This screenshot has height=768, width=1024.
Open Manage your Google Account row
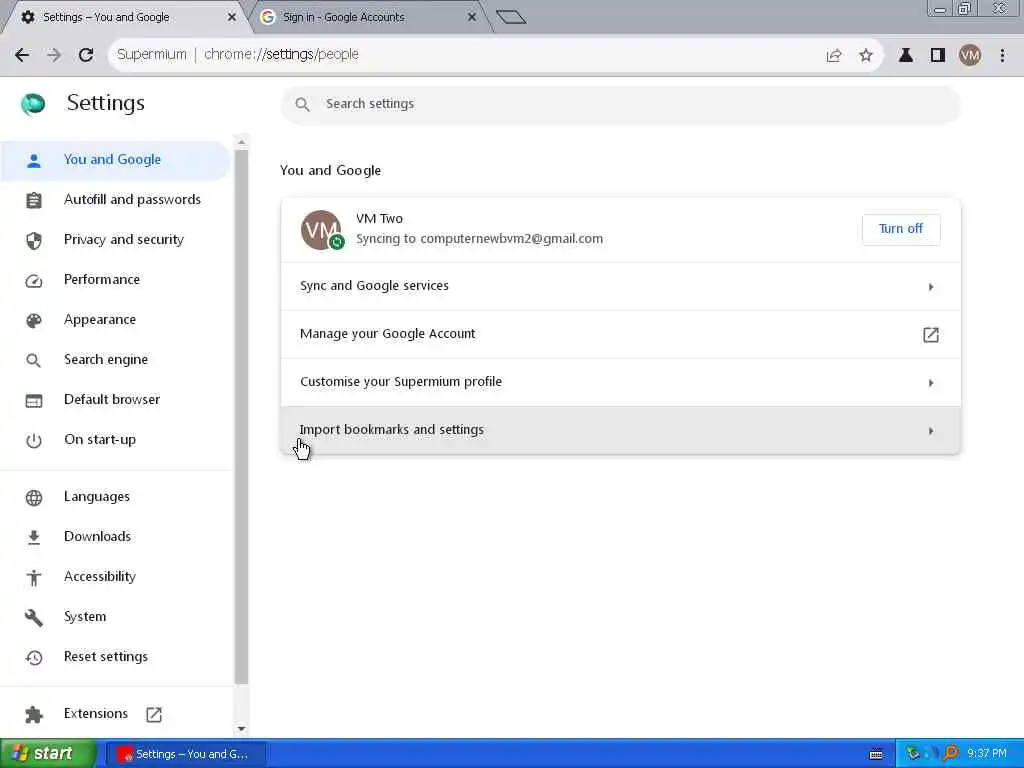[620, 334]
